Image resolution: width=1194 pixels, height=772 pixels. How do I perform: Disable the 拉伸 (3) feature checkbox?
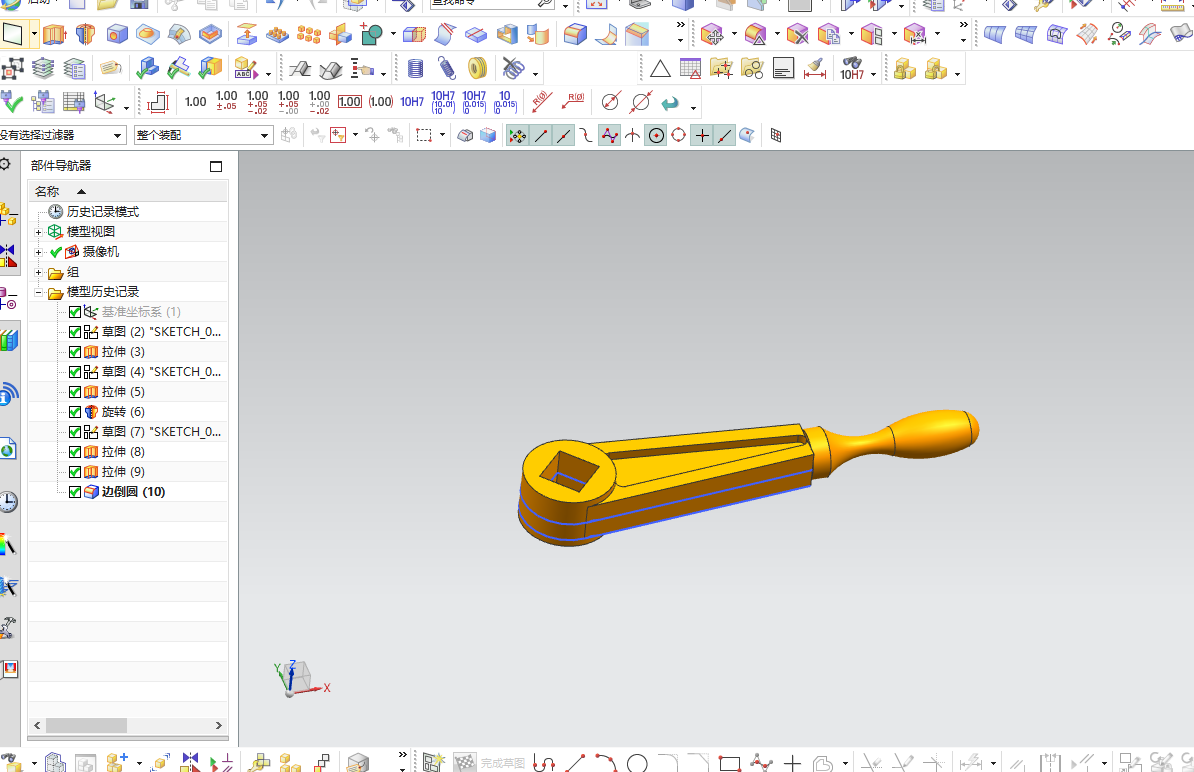click(x=75, y=352)
